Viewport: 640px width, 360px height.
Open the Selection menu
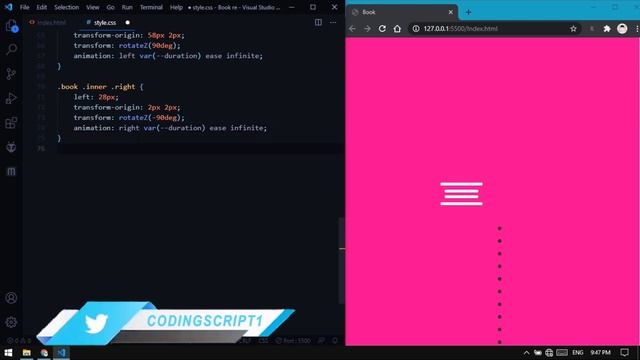pos(67,7)
